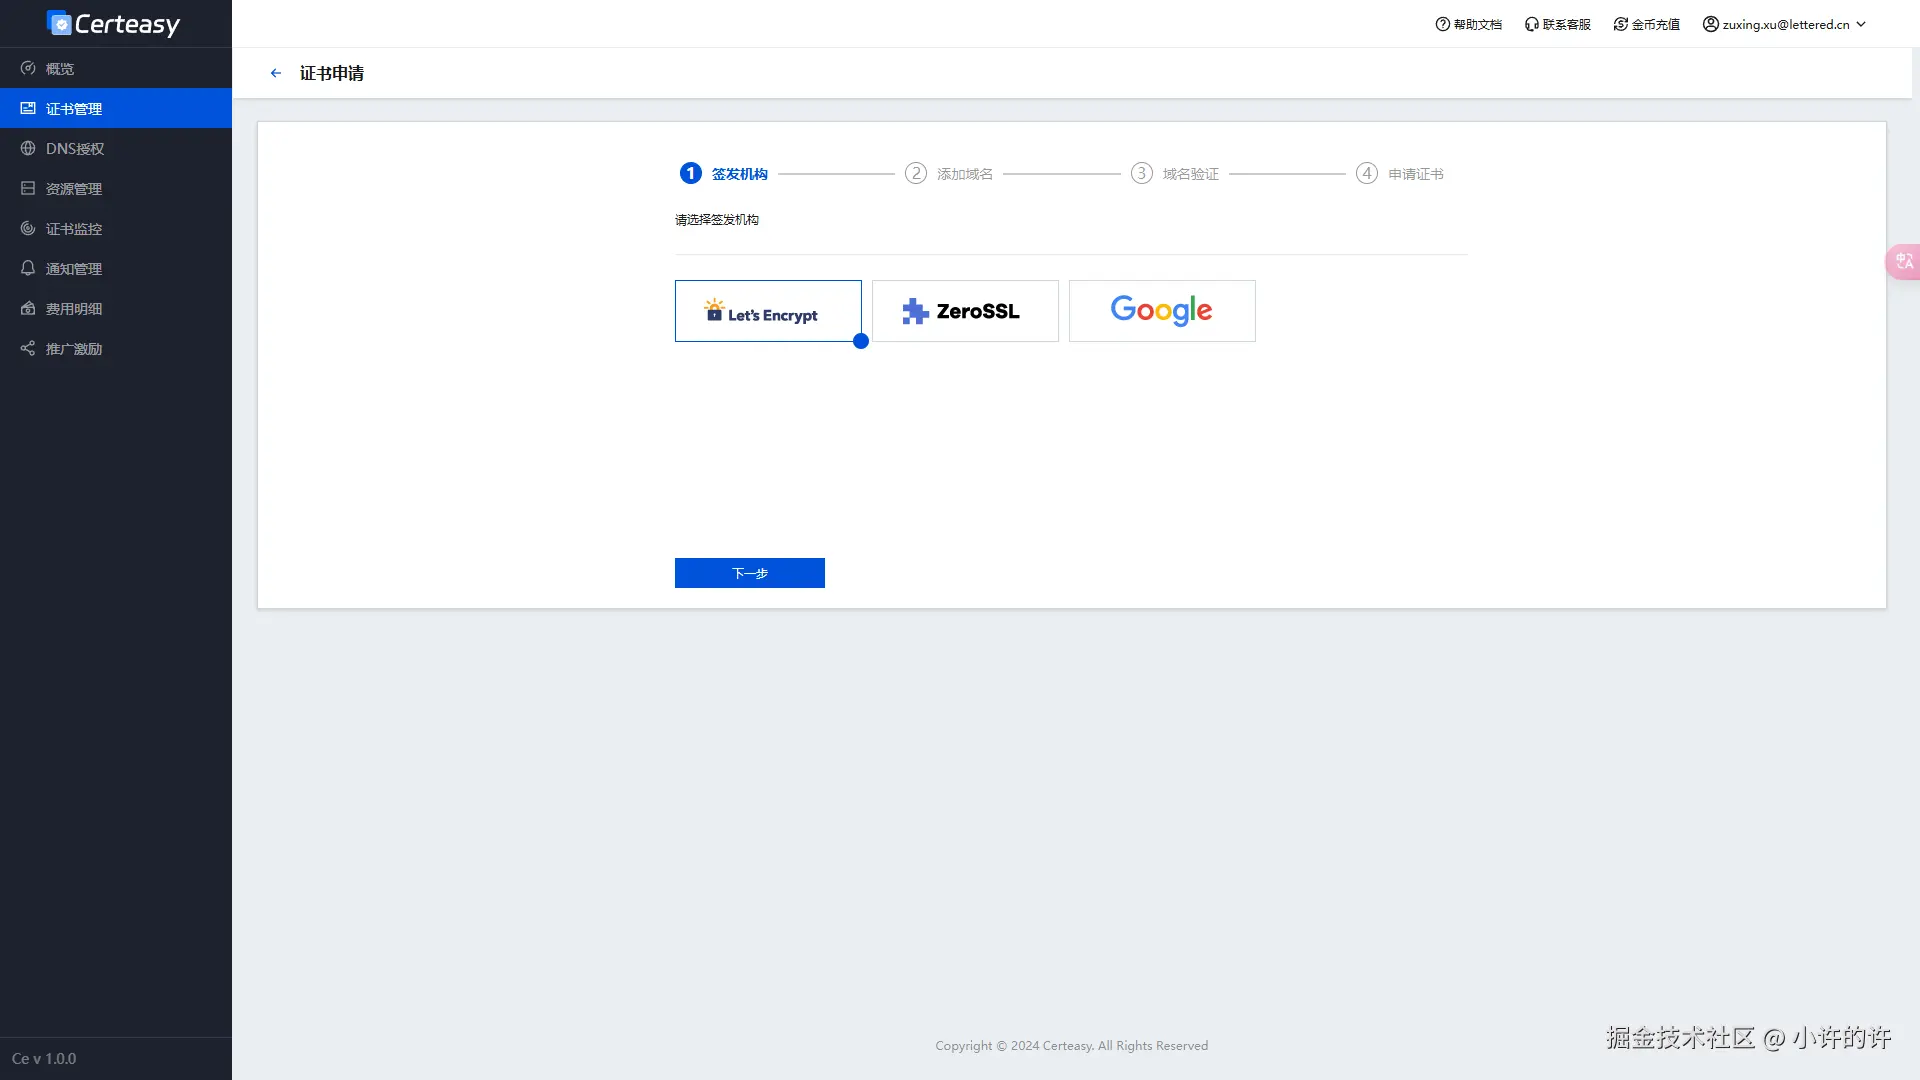
Task: Expand the account dropdown next to zuxing.xu@lettered.cn
Action: [x=1860, y=23]
